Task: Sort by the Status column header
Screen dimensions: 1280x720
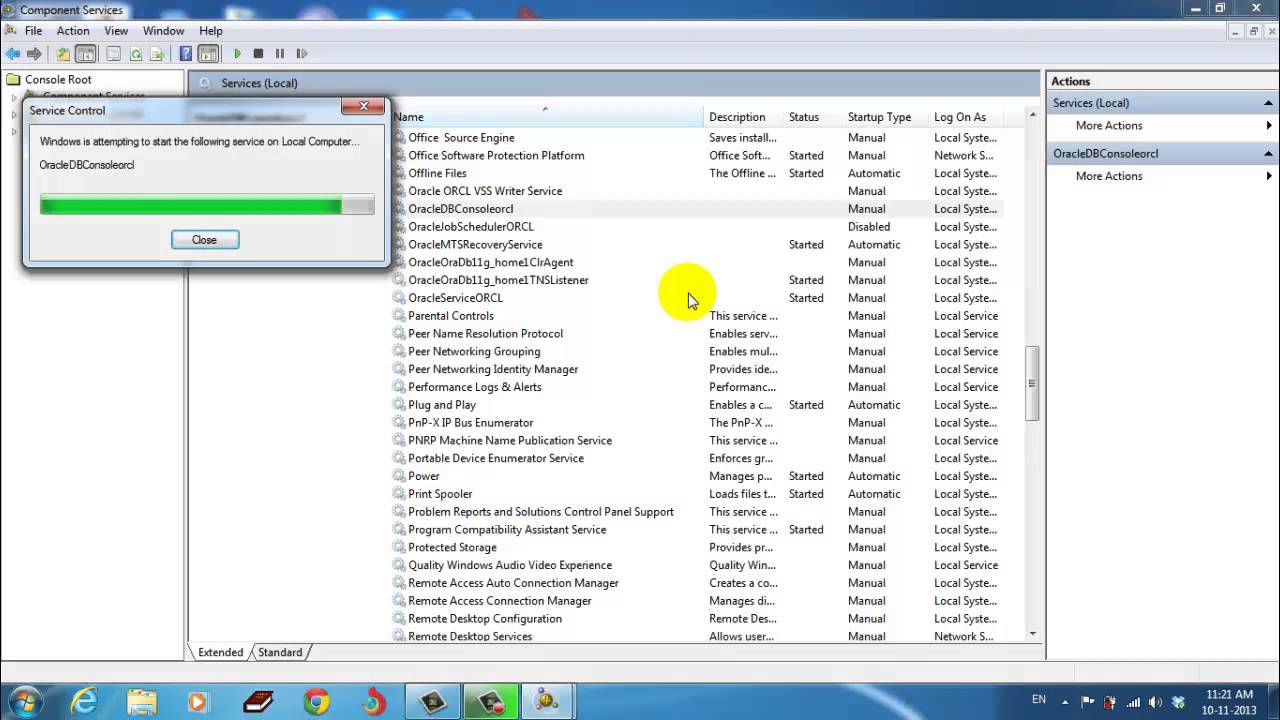Action: (813, 117)
